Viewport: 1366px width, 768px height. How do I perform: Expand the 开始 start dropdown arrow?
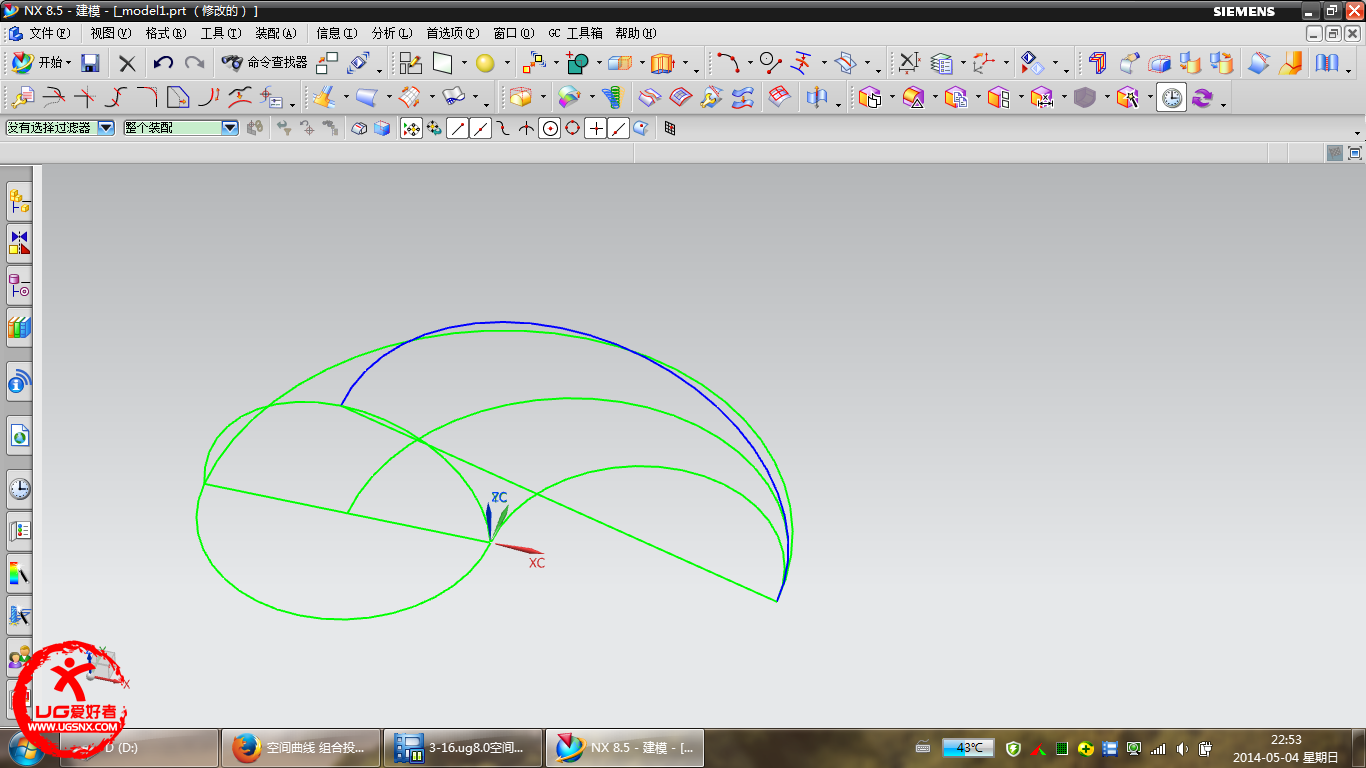[68, 63]
